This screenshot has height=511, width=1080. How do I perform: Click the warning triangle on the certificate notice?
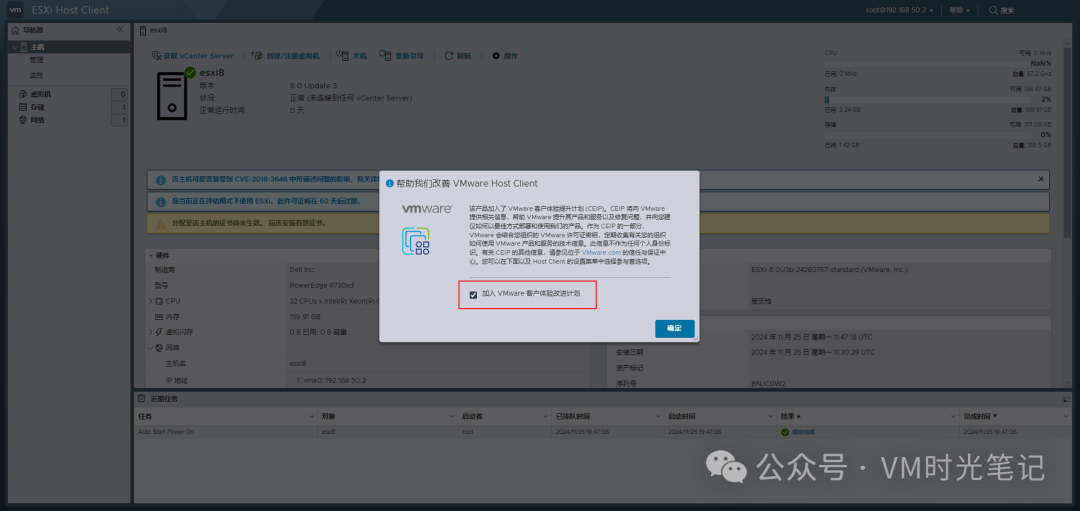160,224
